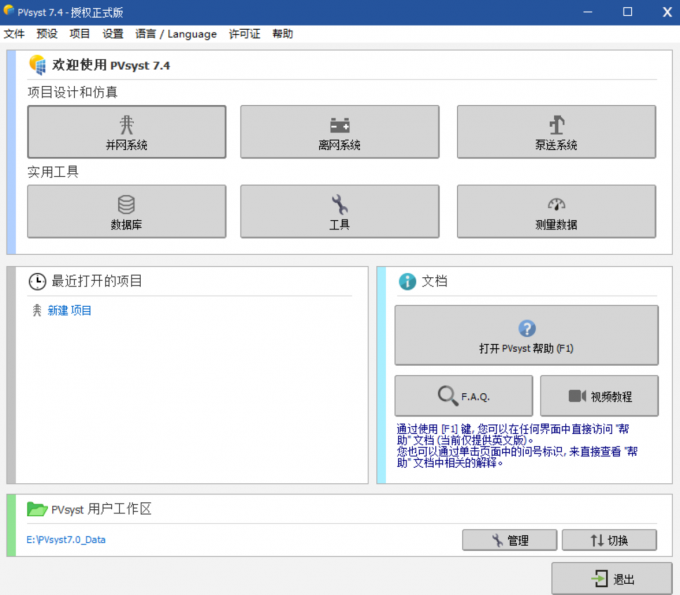
Task: Click the pylon icon beside 新建 项目
Action: point(37,311)
